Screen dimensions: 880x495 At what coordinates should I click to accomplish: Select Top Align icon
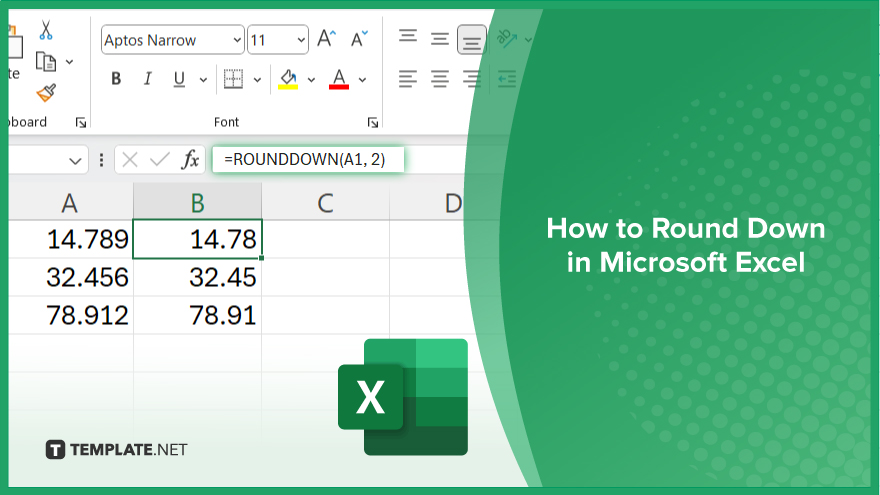pyautogui.click(x=408, y=36)
